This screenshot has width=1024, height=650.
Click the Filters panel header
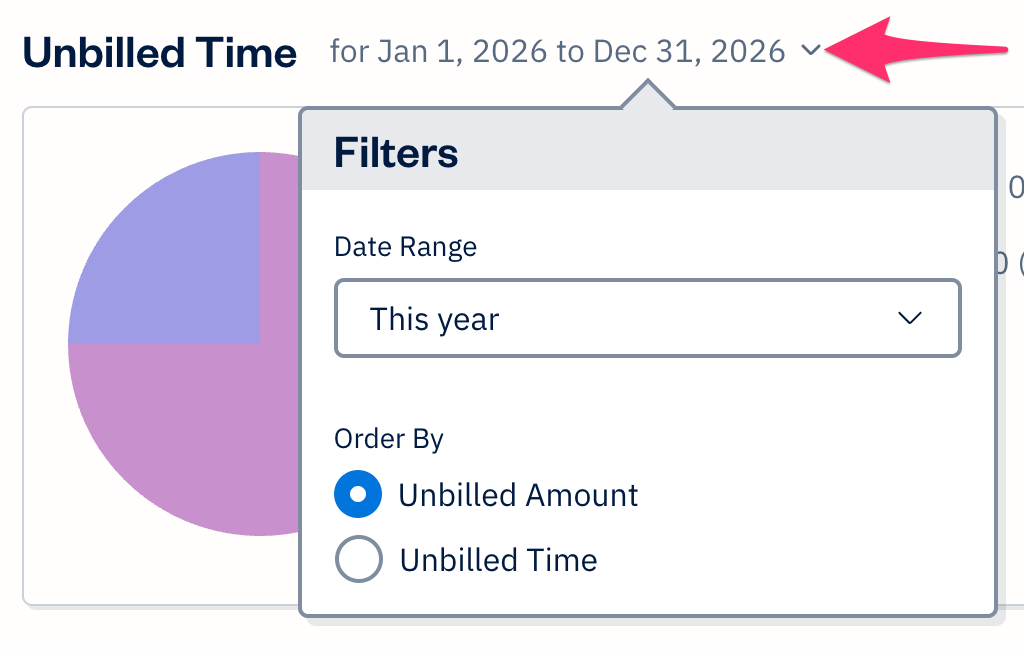pos(396,152)
